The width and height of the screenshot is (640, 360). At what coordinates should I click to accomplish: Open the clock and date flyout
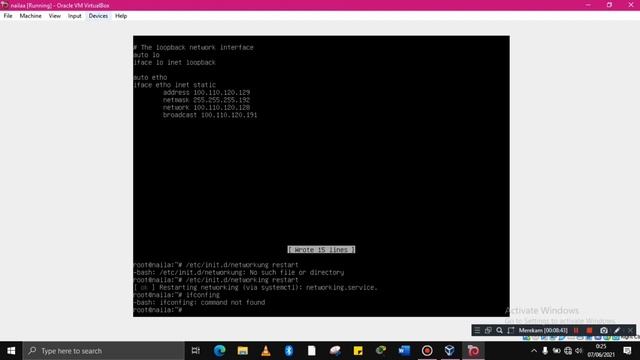pos(601,351)
